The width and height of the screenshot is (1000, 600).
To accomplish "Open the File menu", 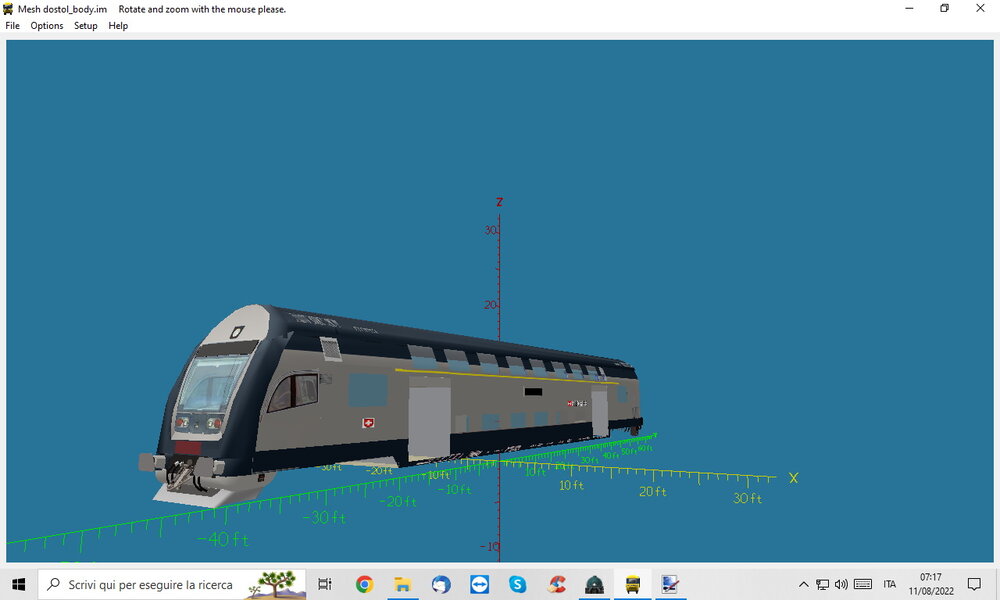I will [12, 26].
